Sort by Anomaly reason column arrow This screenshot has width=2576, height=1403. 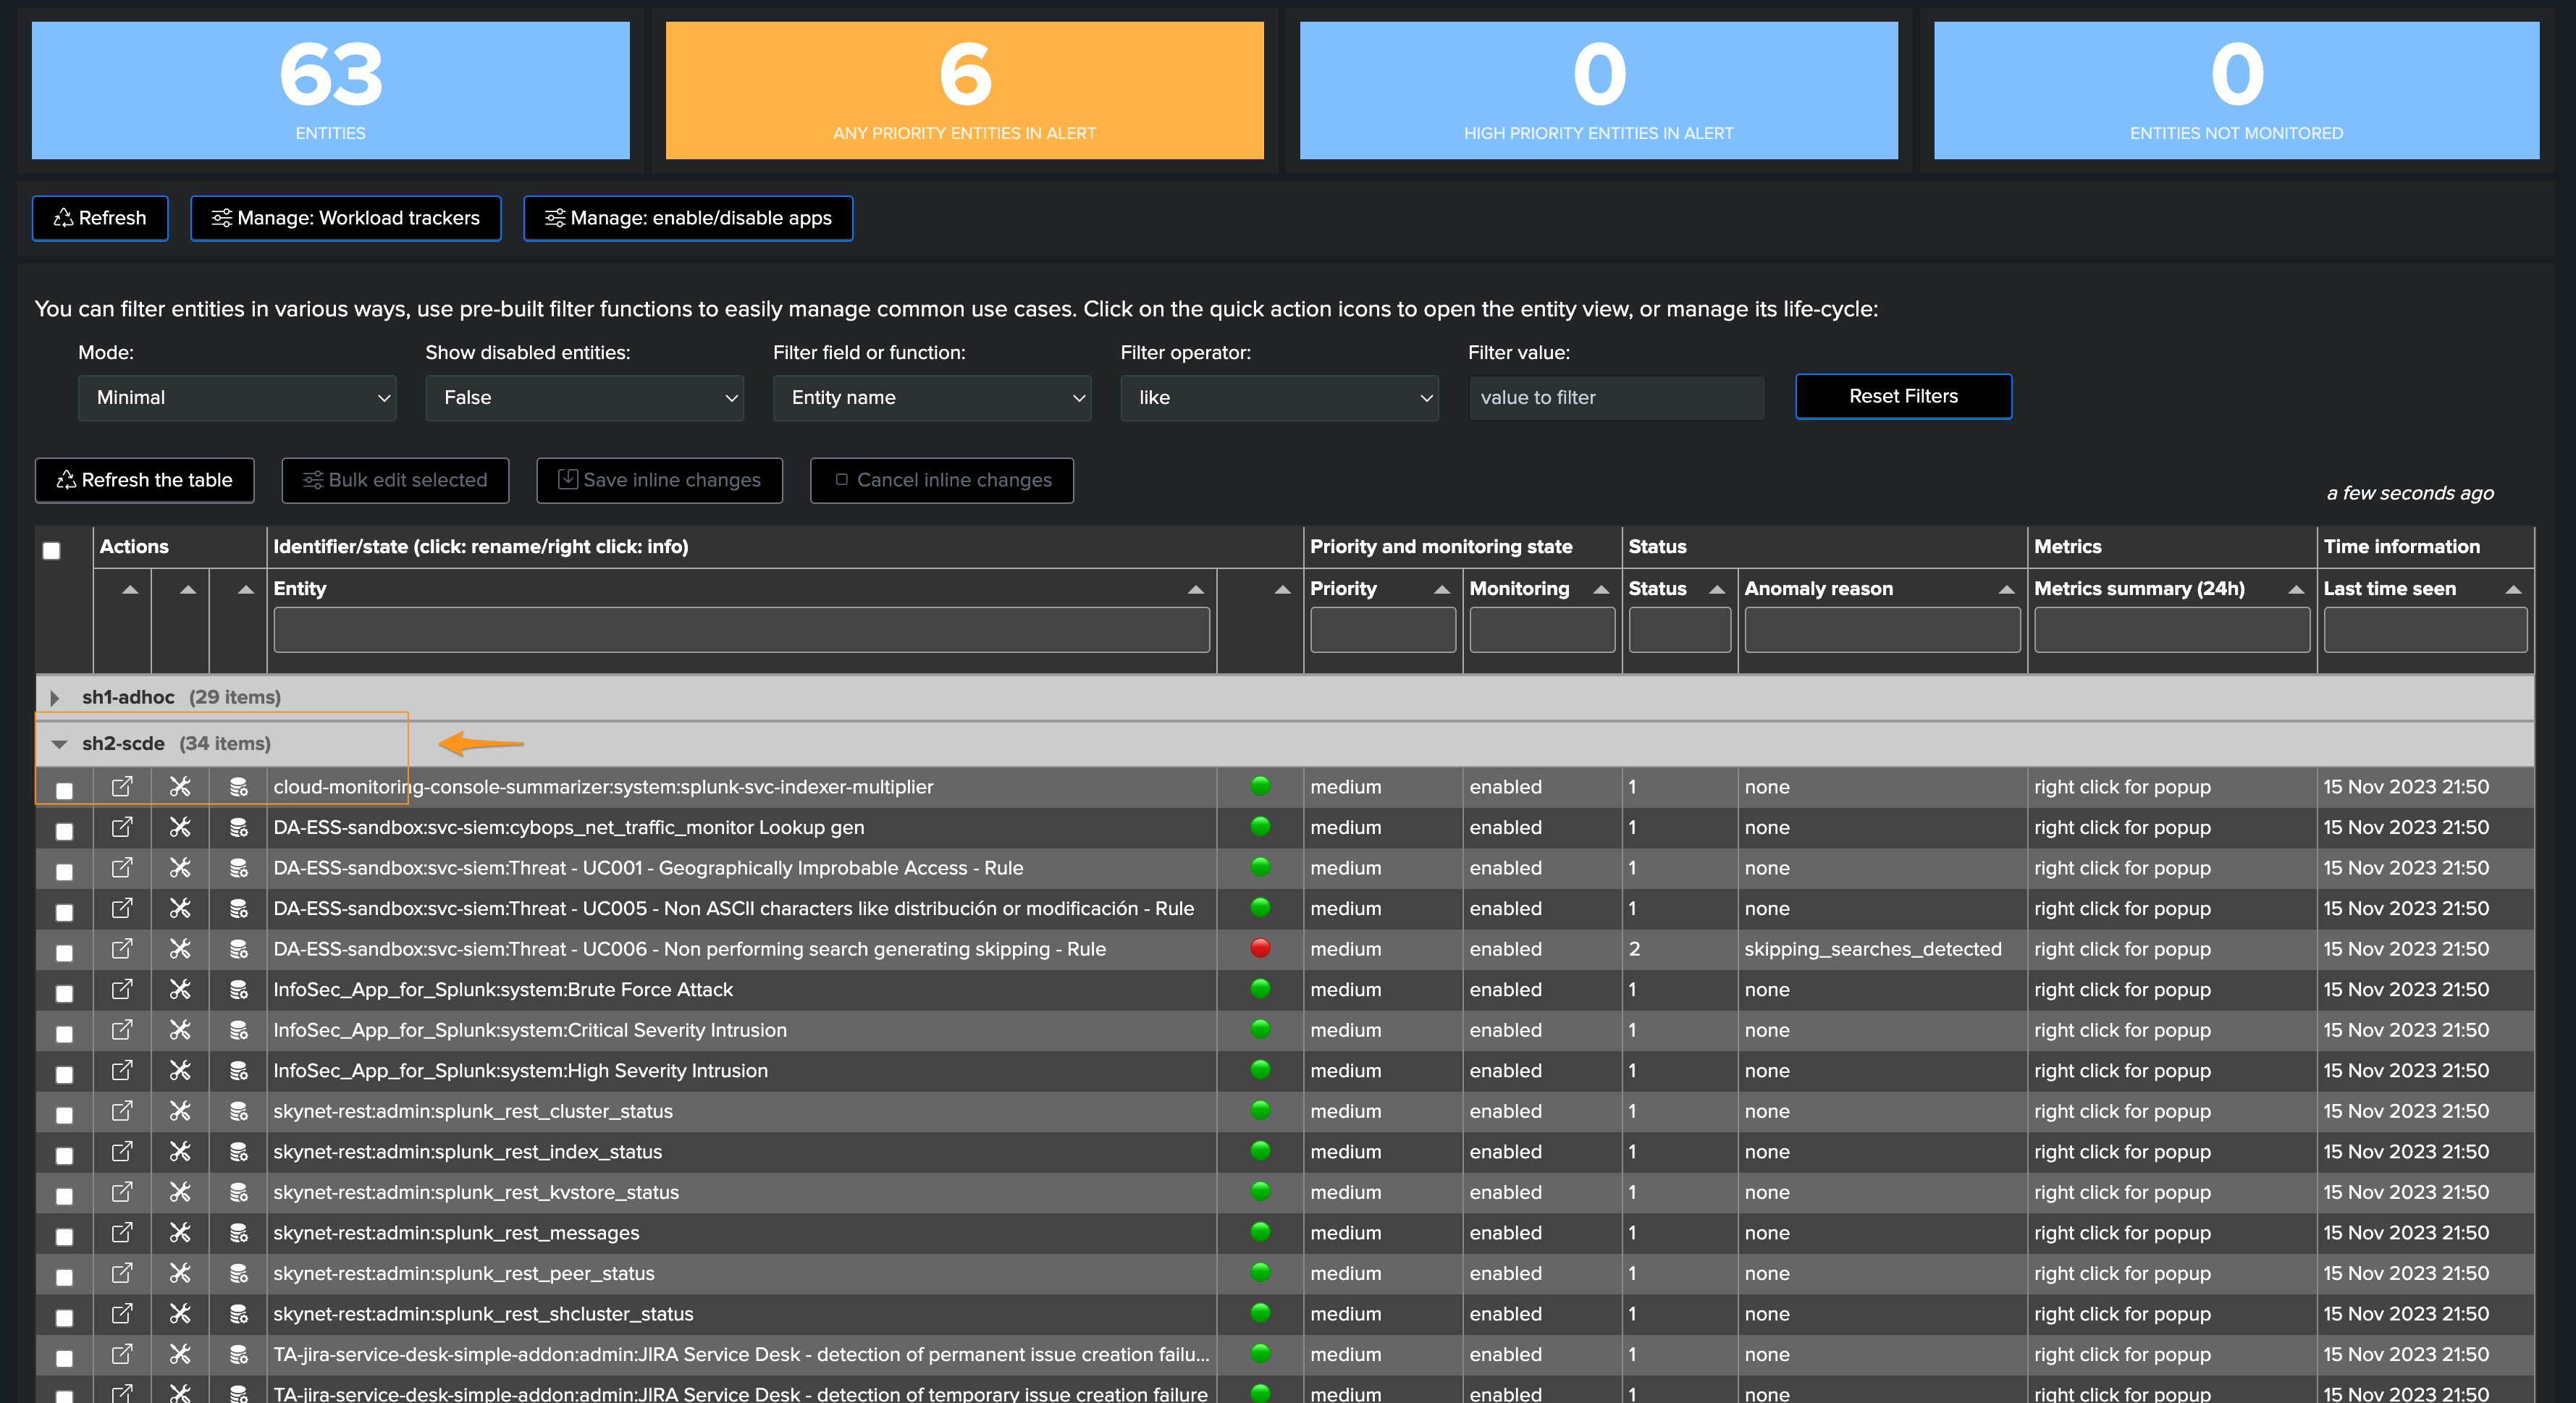click(x=2006, y=589)
